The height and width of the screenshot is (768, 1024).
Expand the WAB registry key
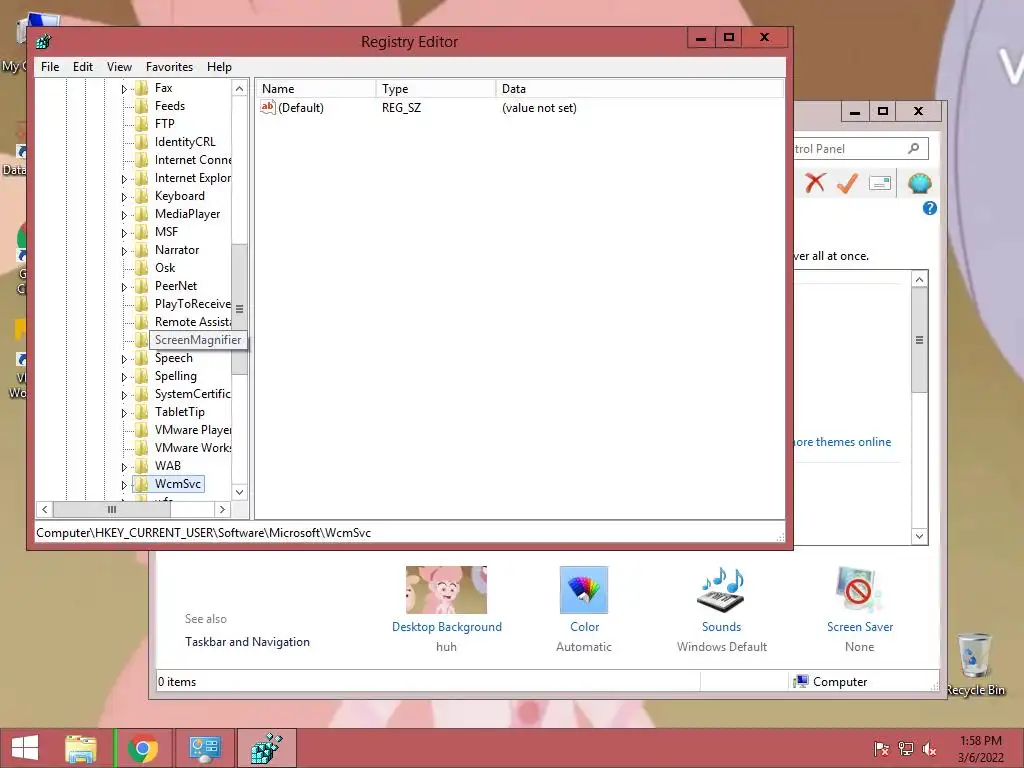(124, 467)
